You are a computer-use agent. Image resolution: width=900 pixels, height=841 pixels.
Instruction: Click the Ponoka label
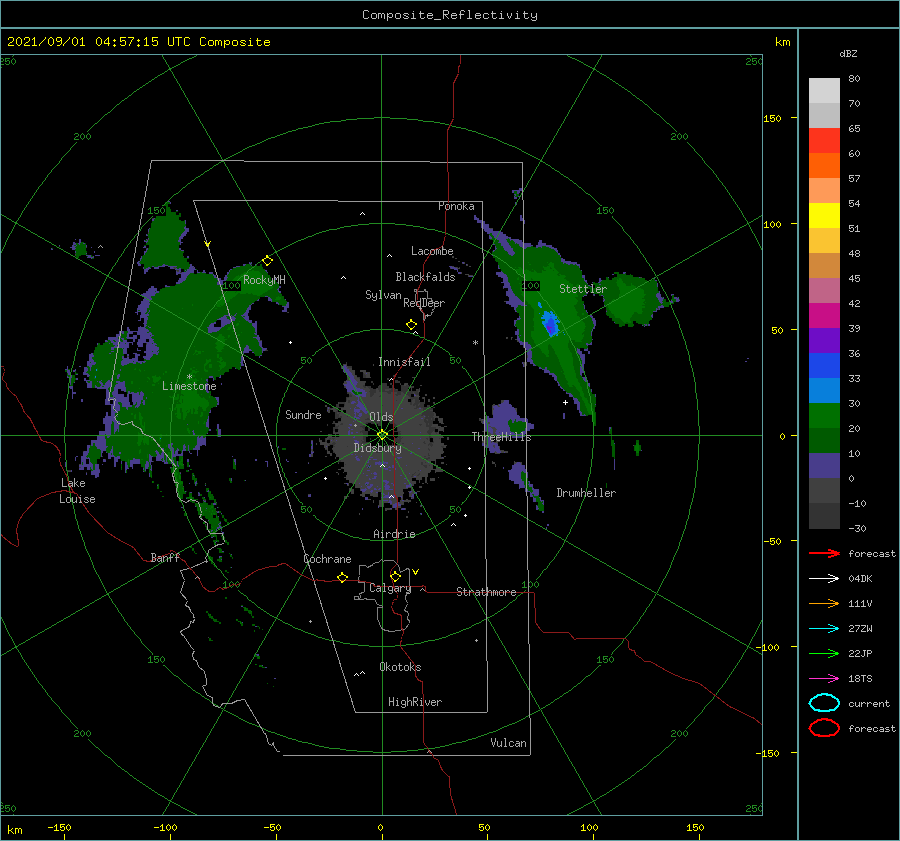pyautogui.click(x=456, y=206)
